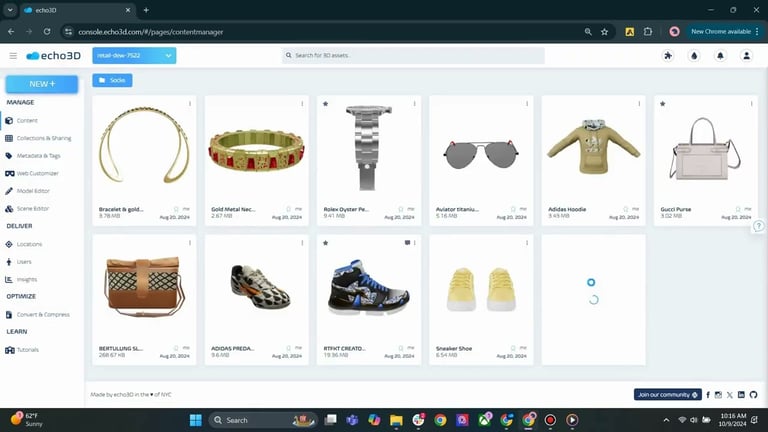Open echo3D Instagram icon link
Image resolution: width=768 pixels, height=432 pixels.
coord(718,395)
